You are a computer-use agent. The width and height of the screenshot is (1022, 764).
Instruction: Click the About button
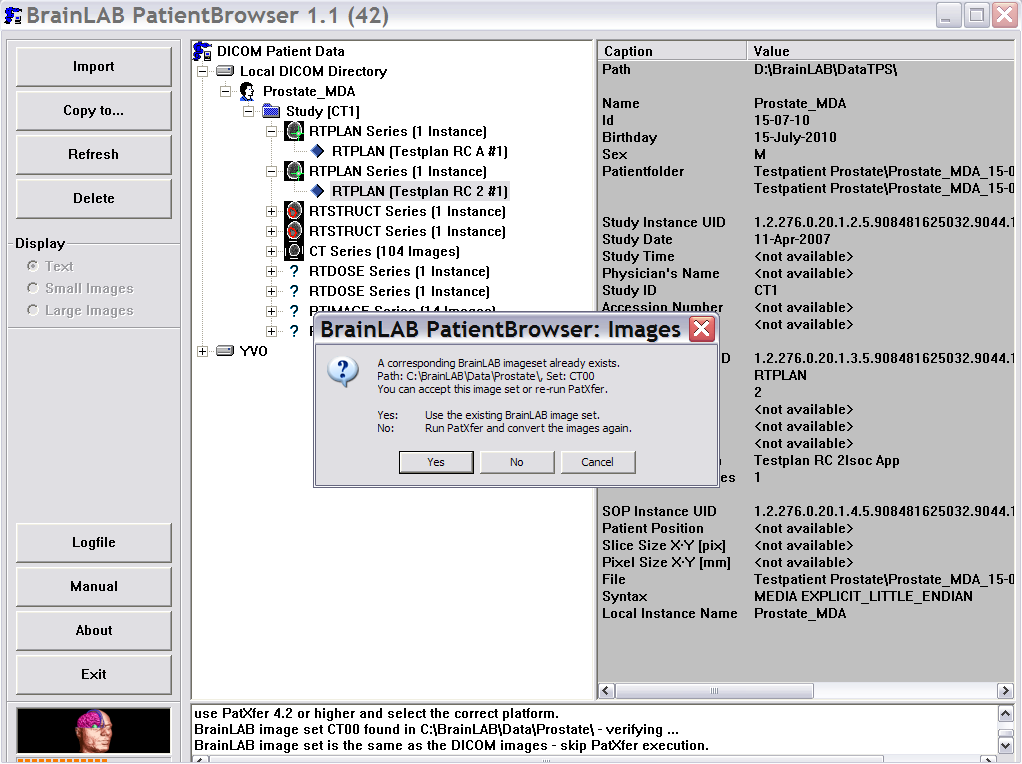pos(94,630)
